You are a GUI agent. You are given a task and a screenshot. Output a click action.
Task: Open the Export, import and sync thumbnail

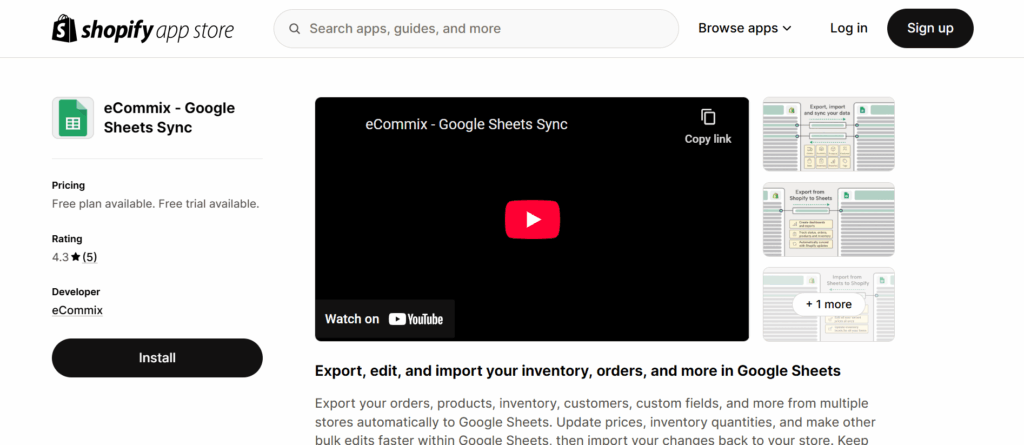coord(829,134)
